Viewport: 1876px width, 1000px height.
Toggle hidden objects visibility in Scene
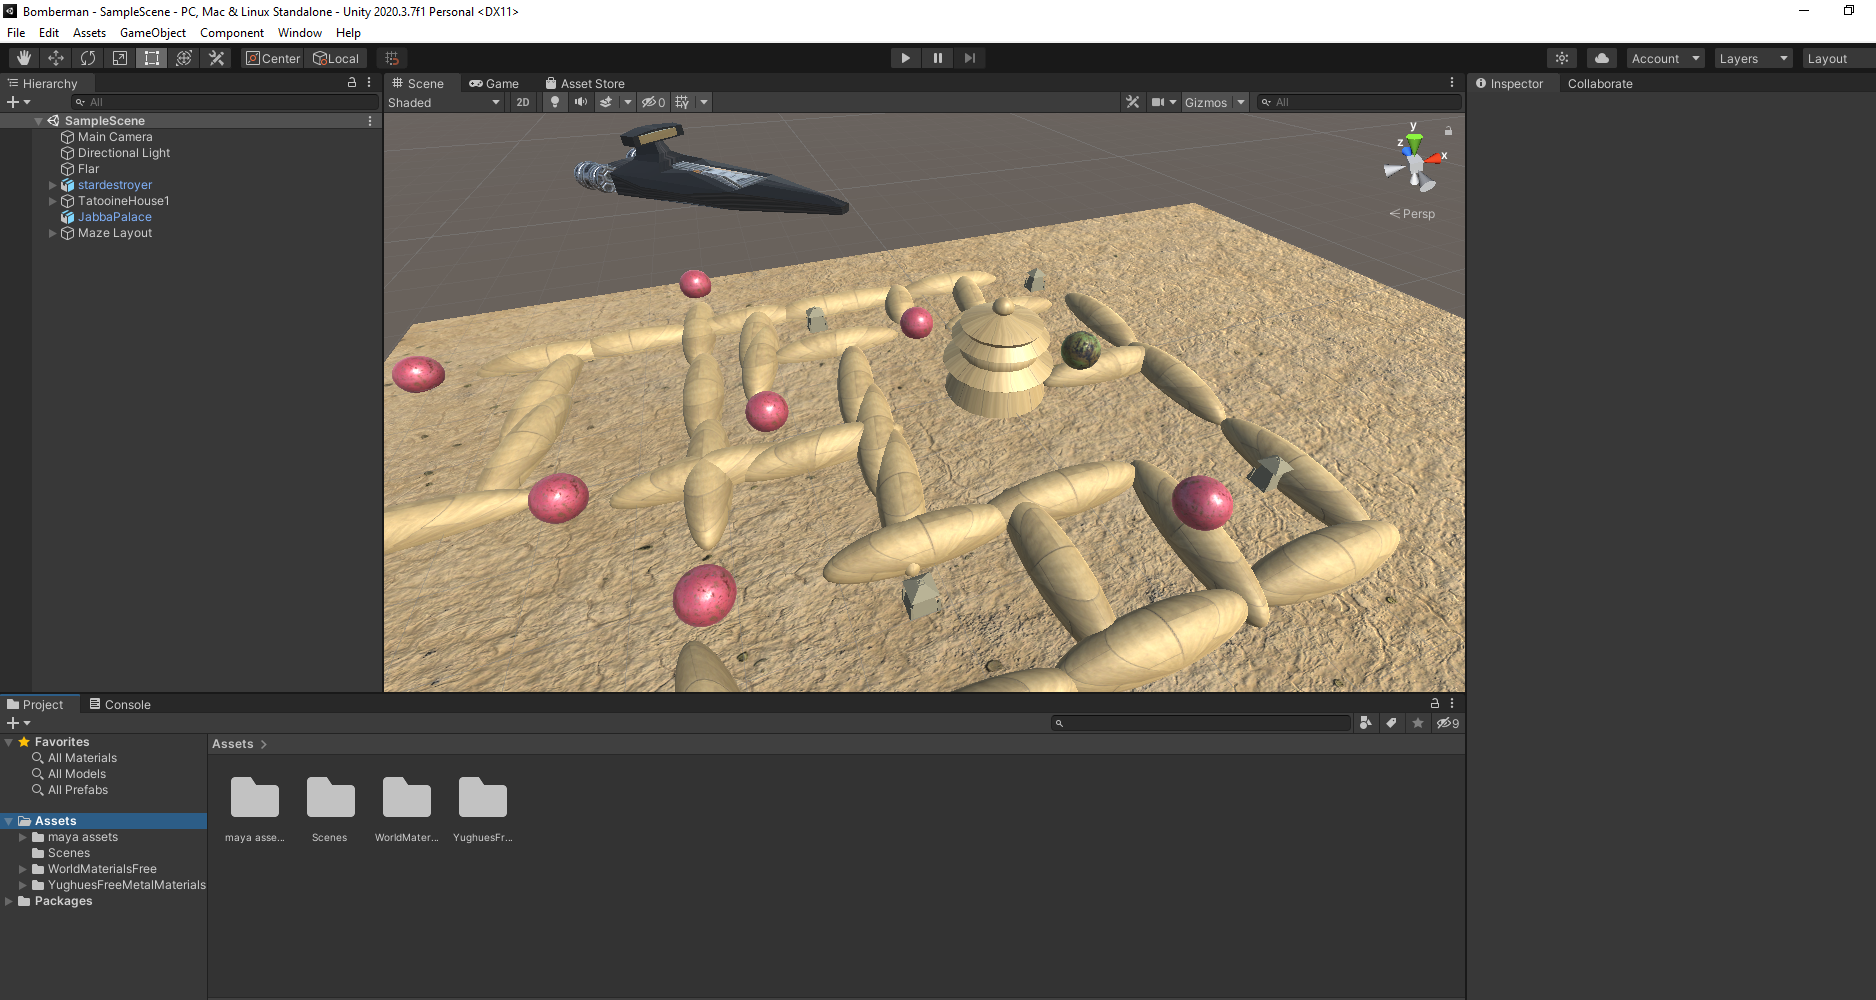pos(653,102)
